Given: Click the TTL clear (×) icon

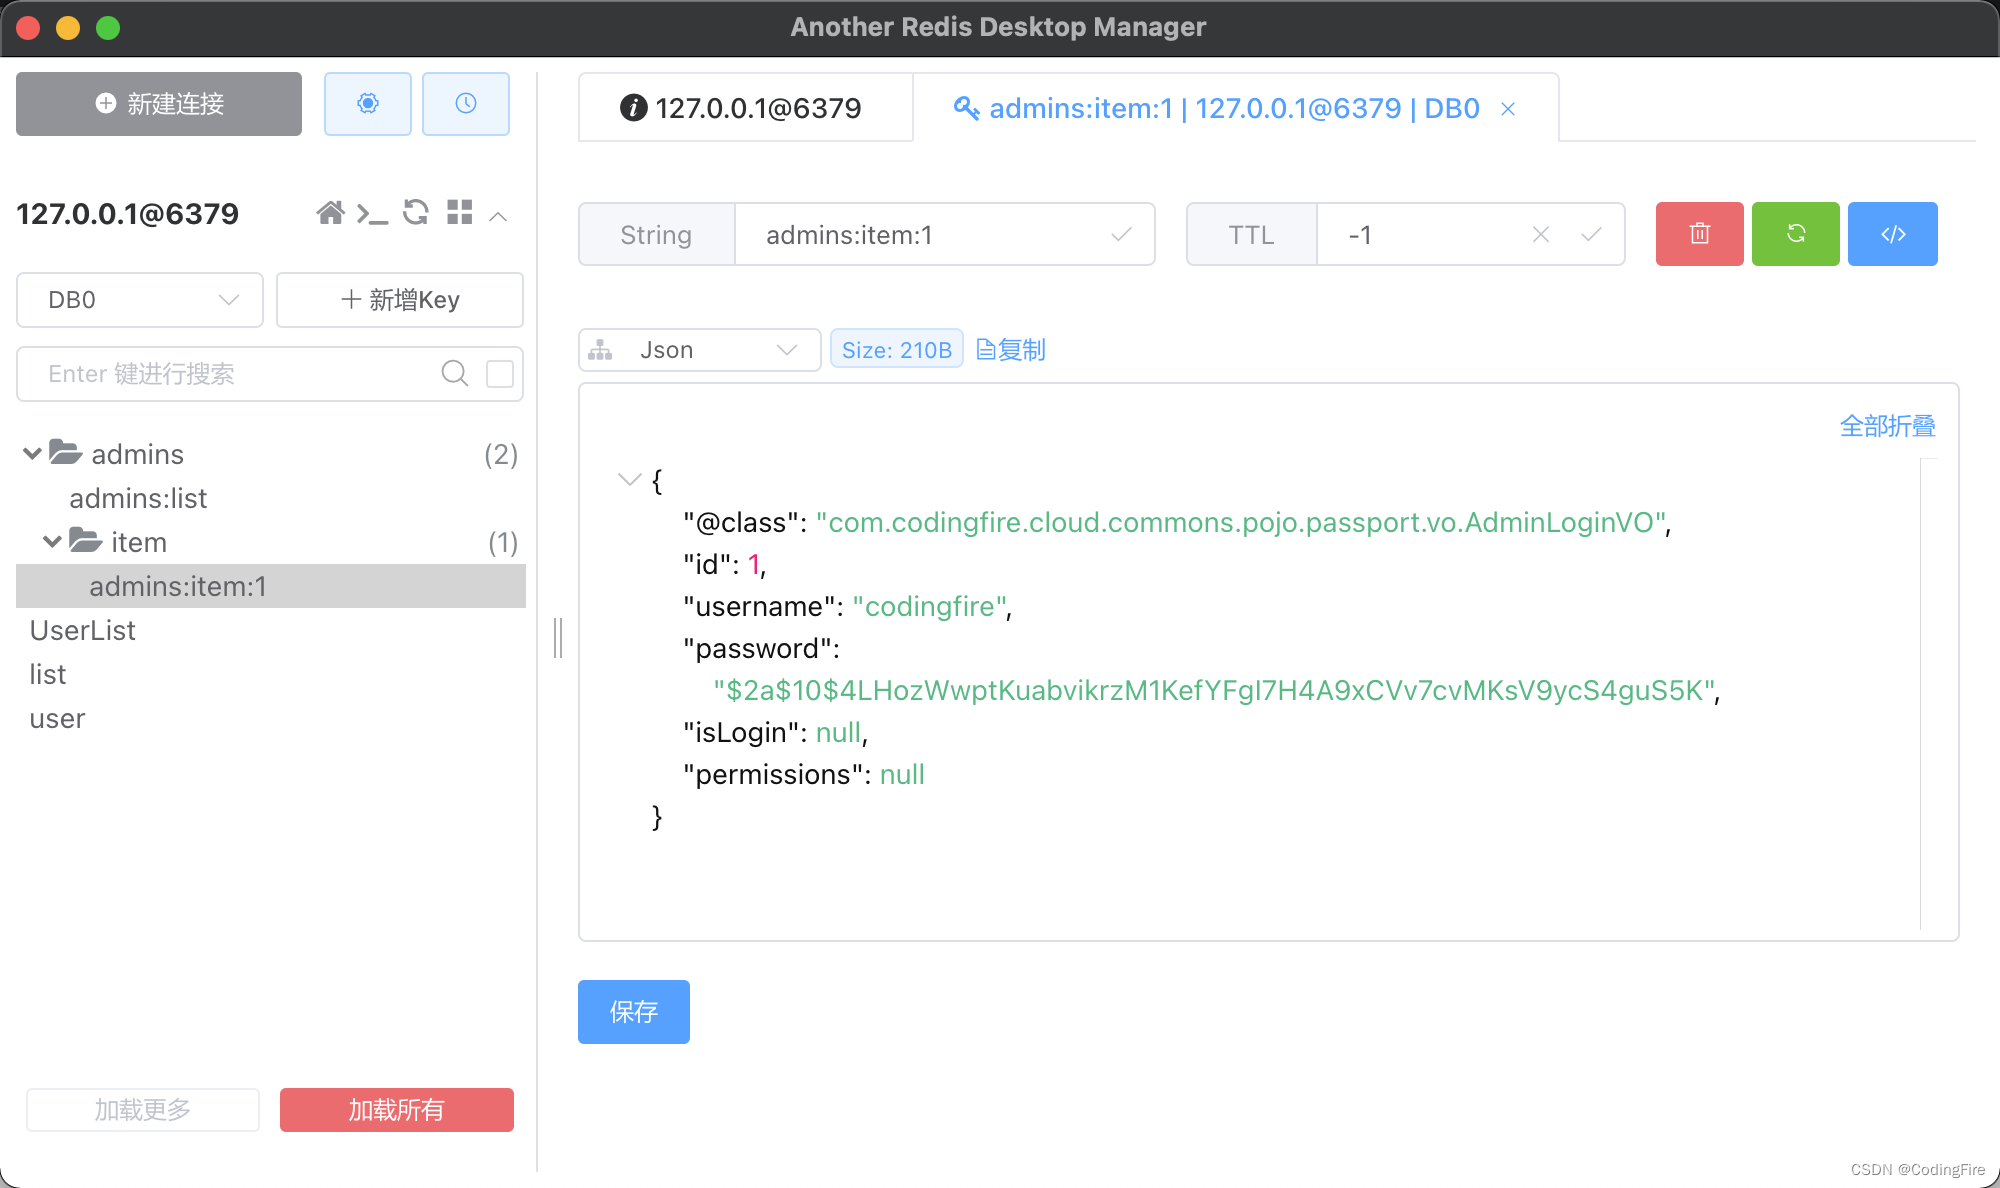Looking at the screenshot, I should coord(1540,233).
